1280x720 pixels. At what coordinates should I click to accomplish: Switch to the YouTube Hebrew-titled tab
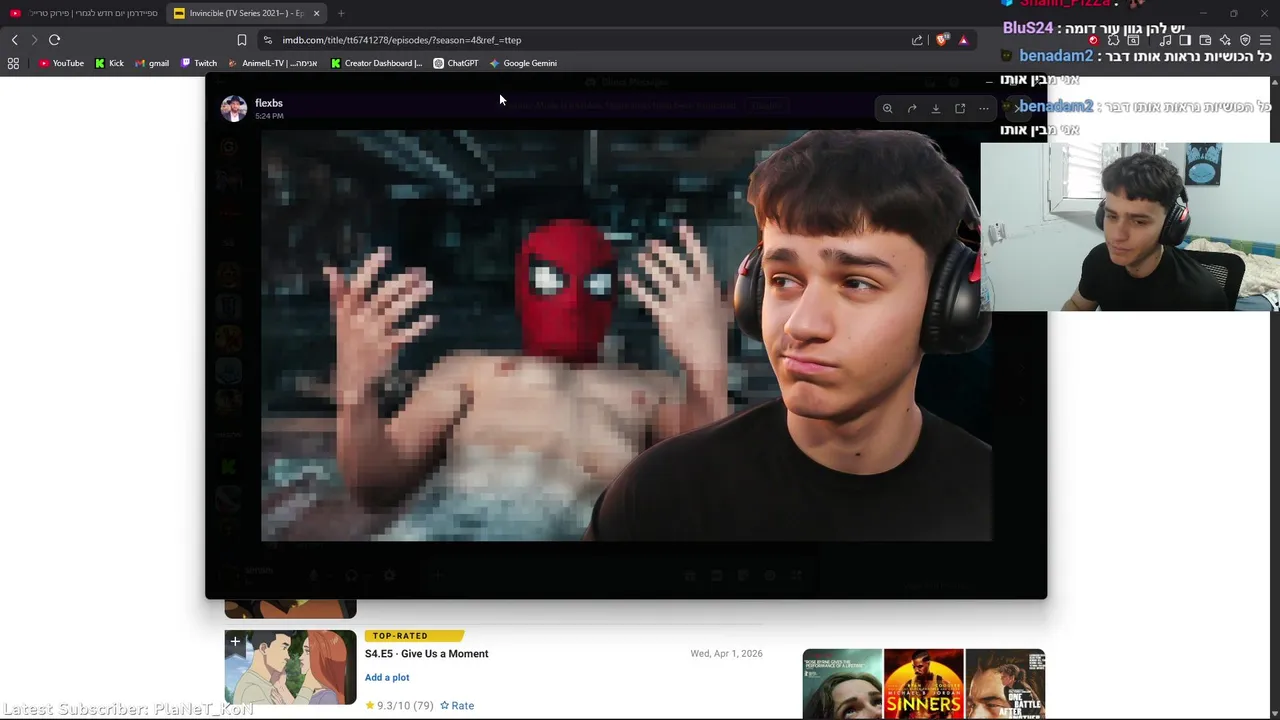point(82,13)
